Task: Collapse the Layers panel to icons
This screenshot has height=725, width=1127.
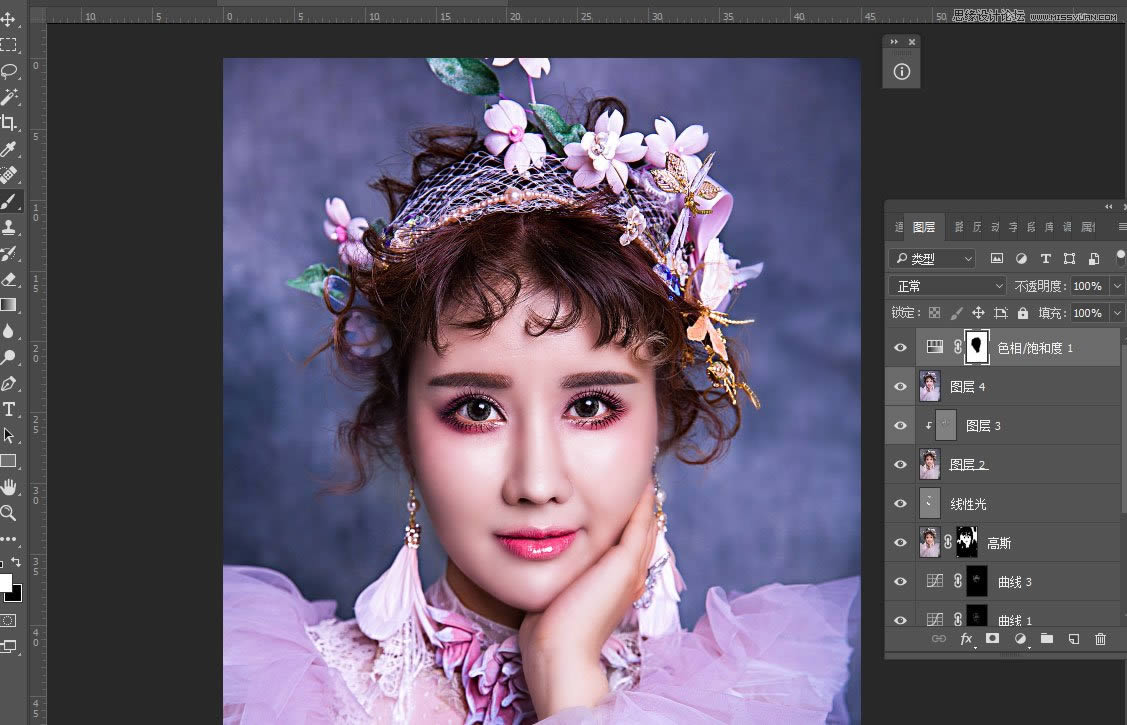Action: (1108, 207)
